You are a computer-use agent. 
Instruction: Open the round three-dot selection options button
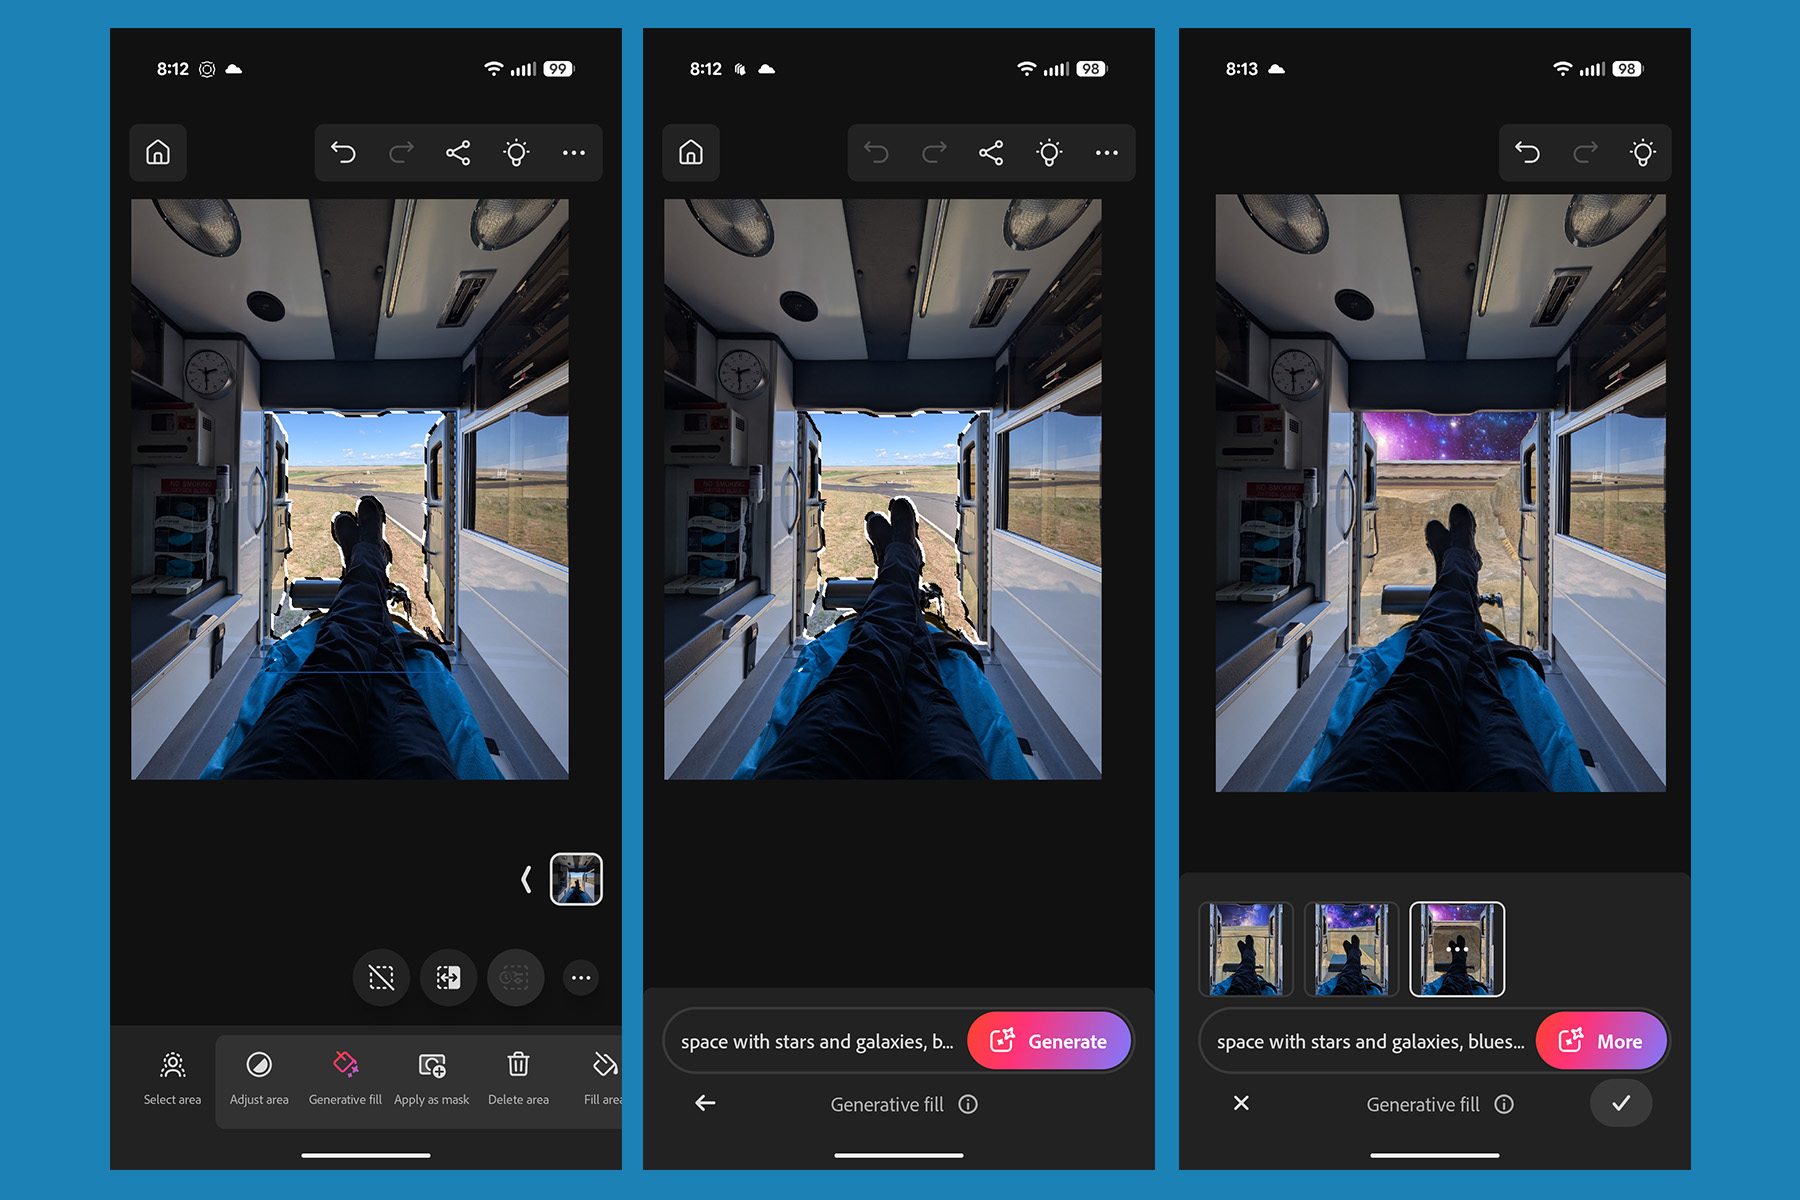(x=581, y=977)
